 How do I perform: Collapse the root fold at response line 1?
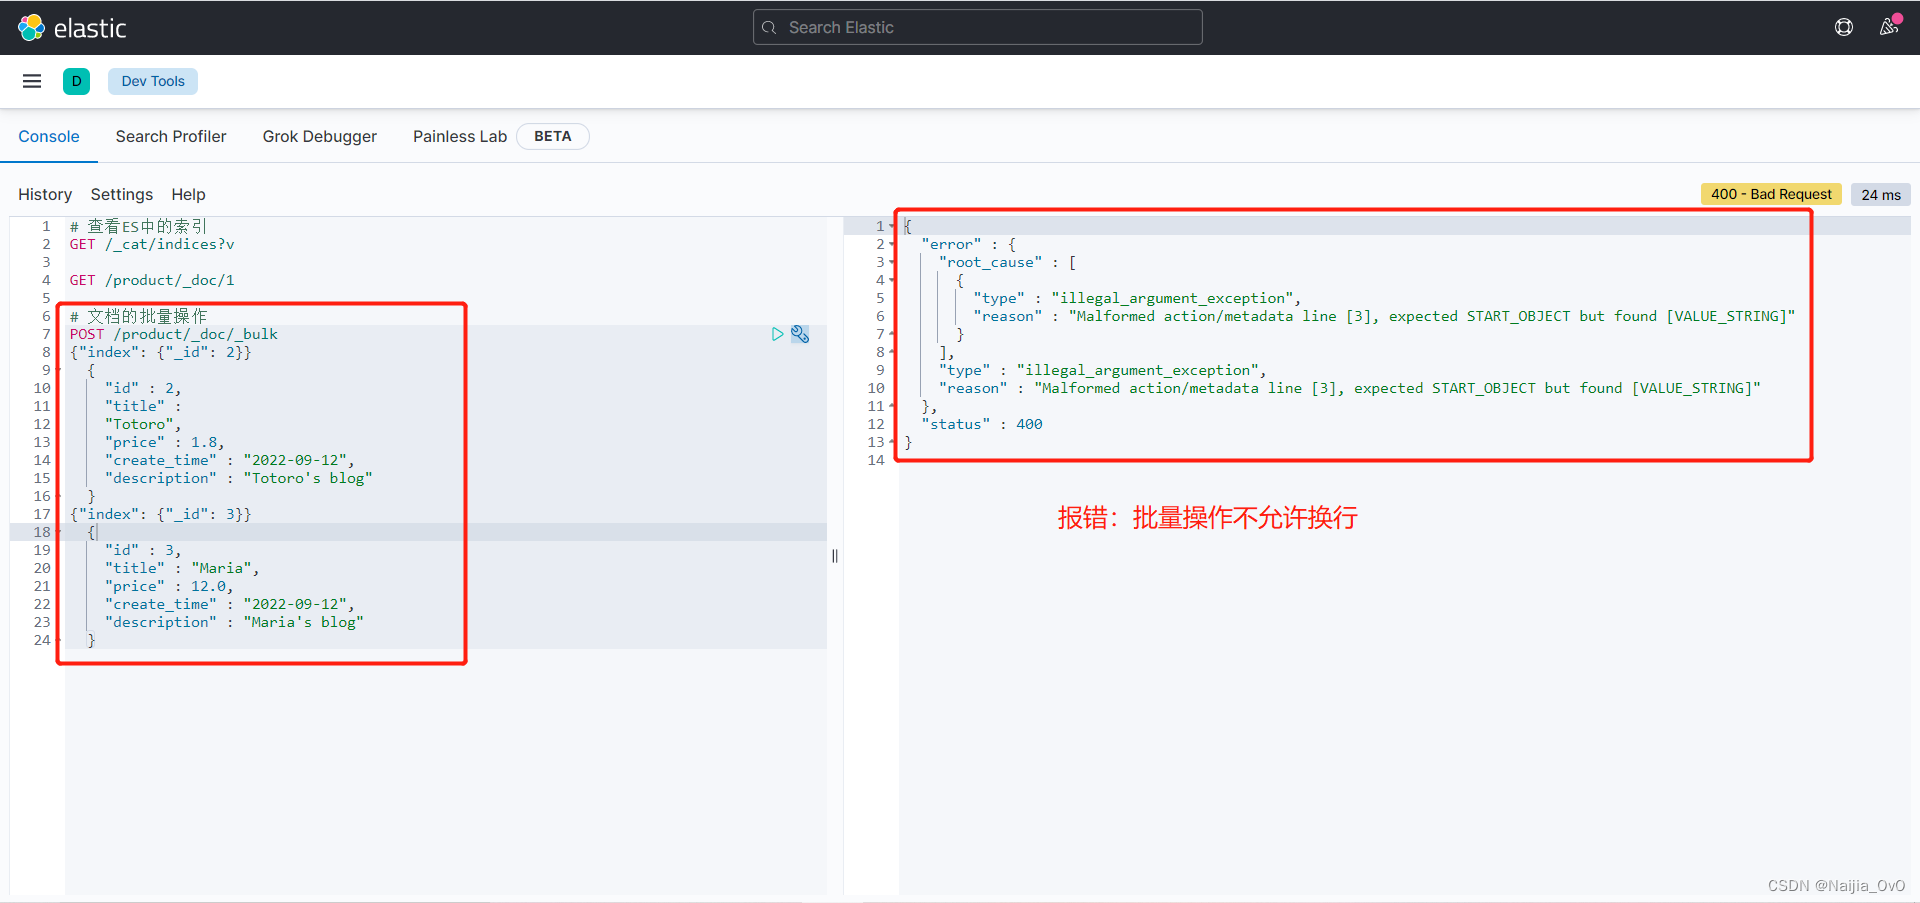click(x=892, y=226)
